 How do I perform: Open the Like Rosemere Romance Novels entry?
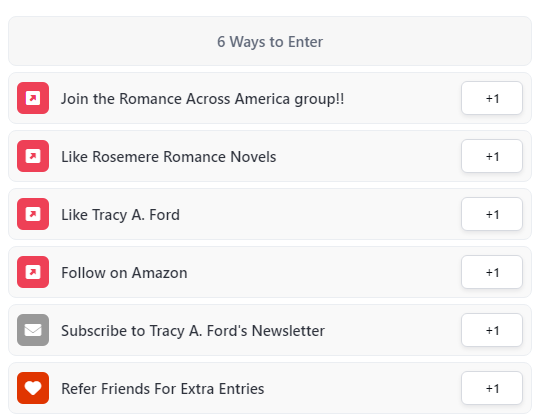tap(168, 157)
